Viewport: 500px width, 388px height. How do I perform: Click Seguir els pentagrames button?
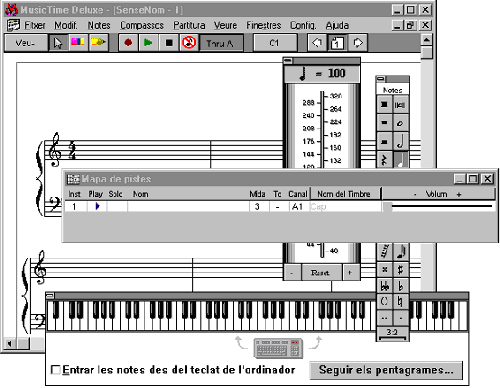point(386,370)
